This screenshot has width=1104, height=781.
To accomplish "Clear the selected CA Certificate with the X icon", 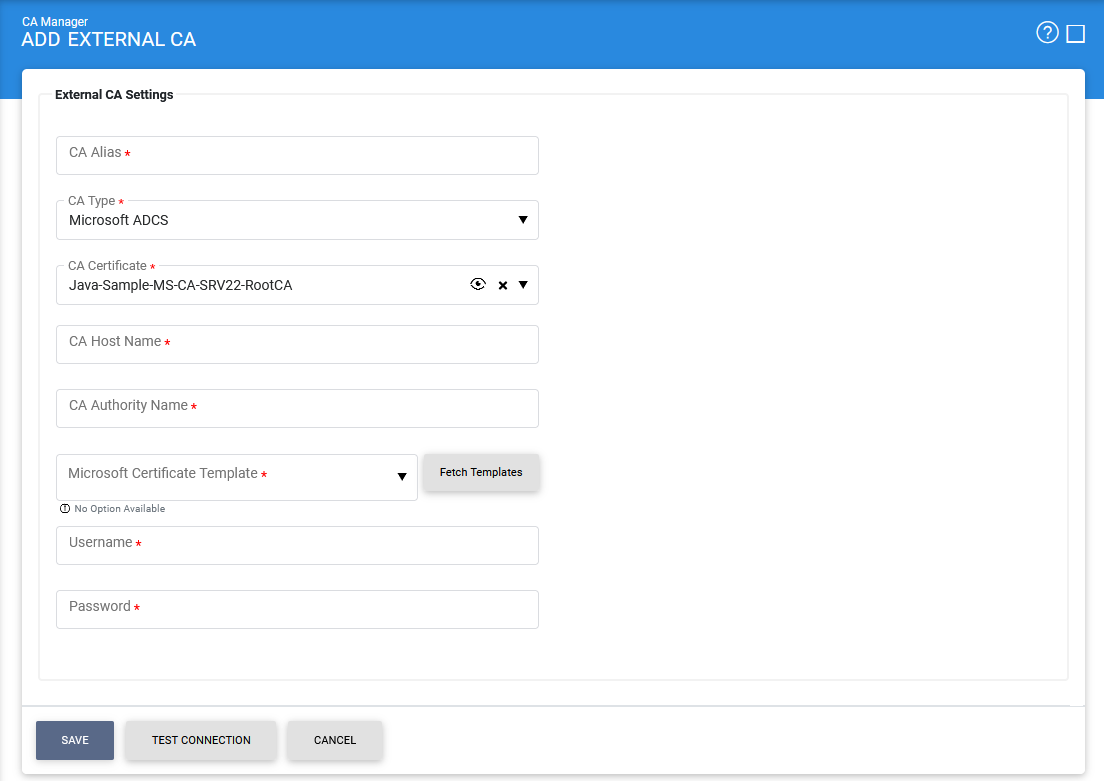I will tap(503, 286).
